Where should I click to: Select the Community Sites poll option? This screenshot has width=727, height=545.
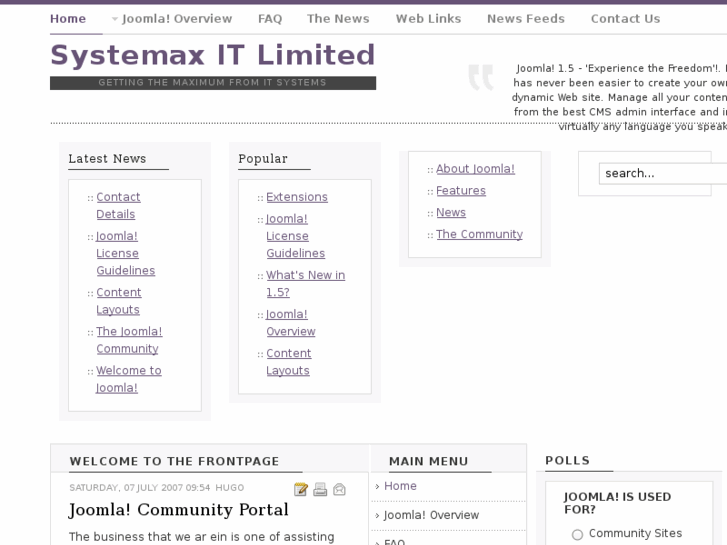(x=577, y=534)
